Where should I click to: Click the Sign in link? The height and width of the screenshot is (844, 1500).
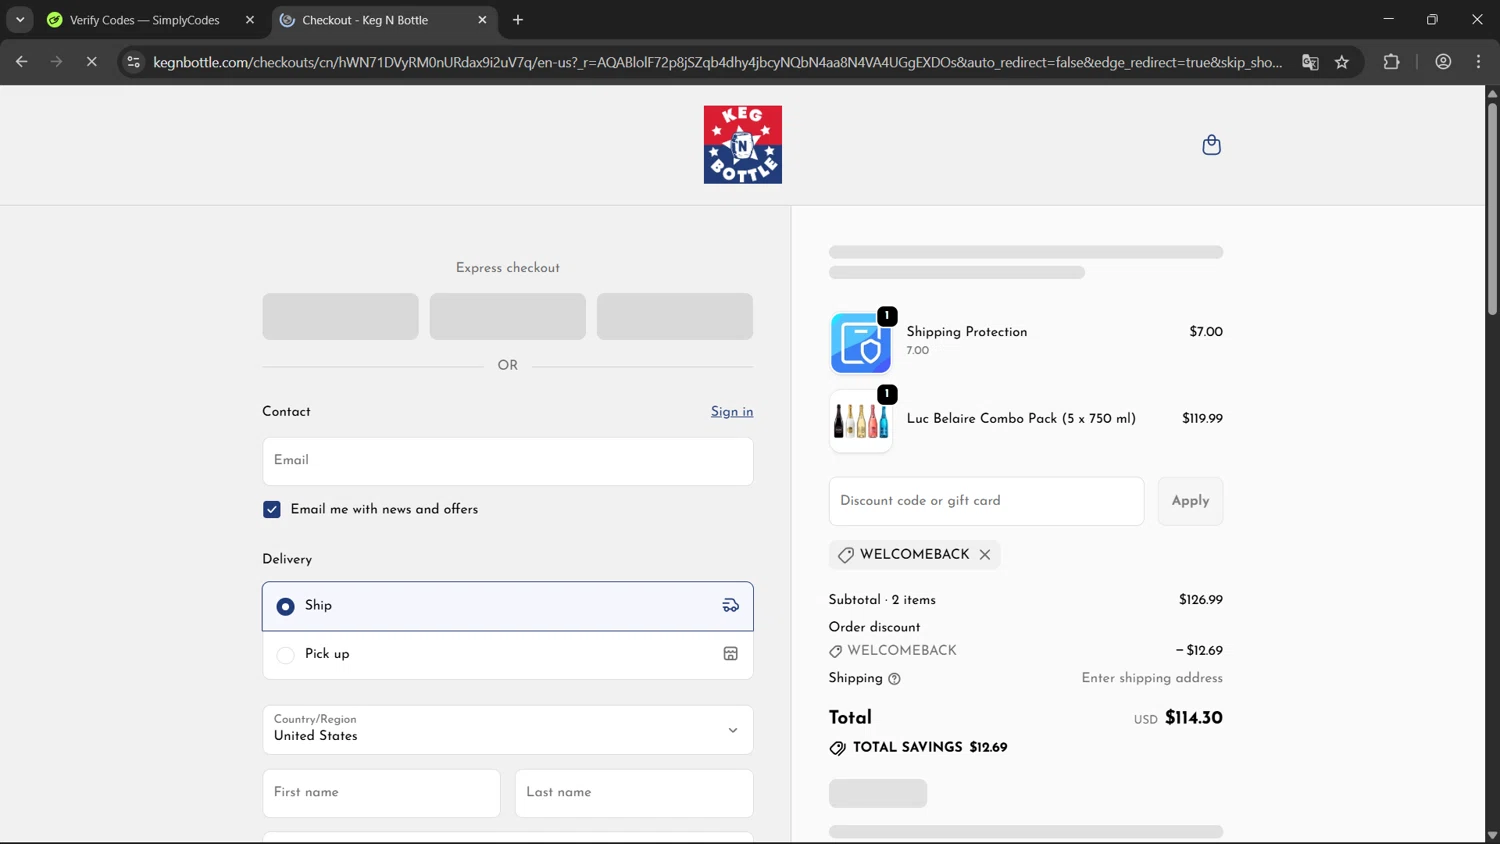click(x=732, y=412)
